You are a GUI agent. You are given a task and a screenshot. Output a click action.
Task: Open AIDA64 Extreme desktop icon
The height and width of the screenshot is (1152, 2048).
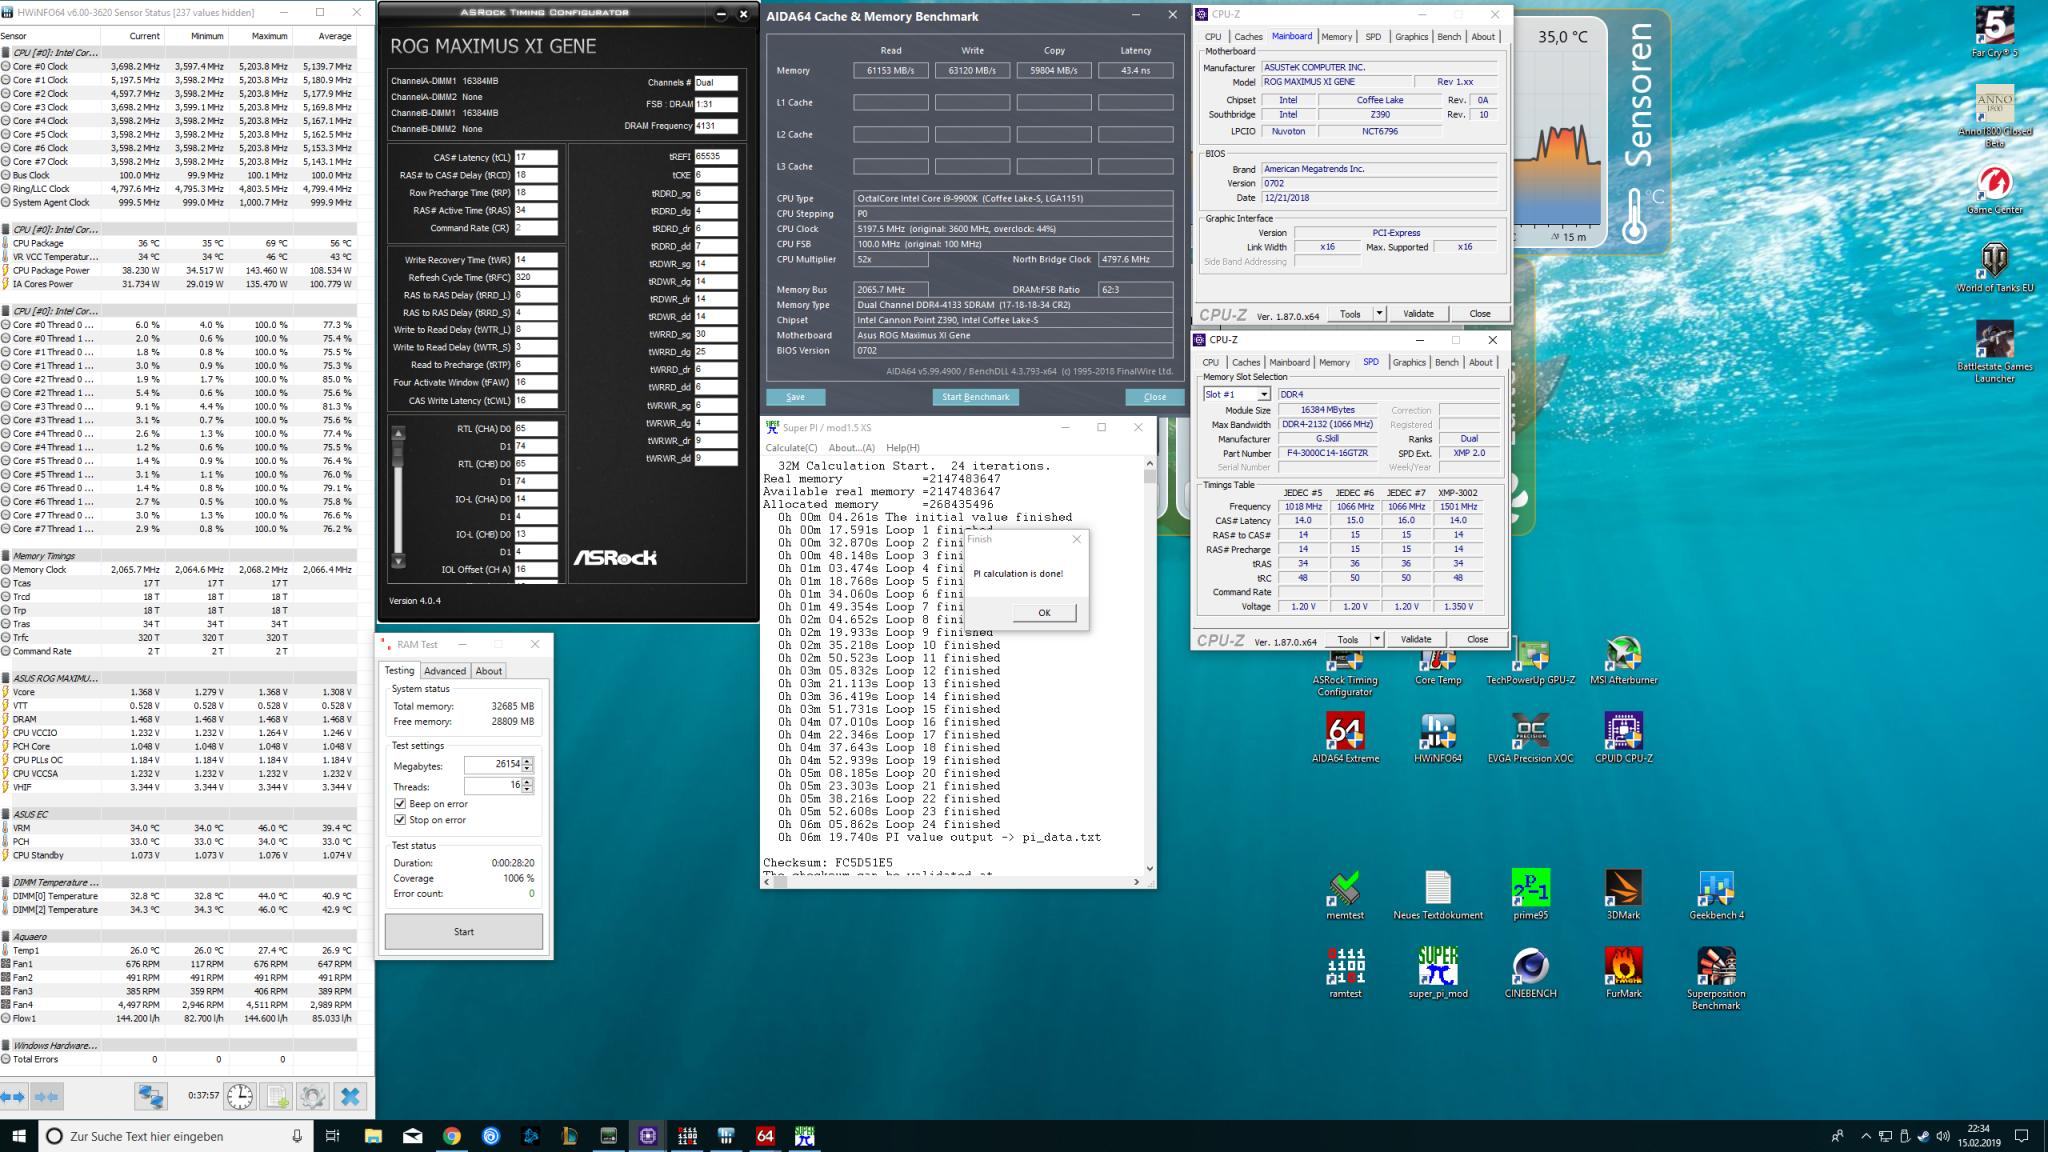(1345, 738)
